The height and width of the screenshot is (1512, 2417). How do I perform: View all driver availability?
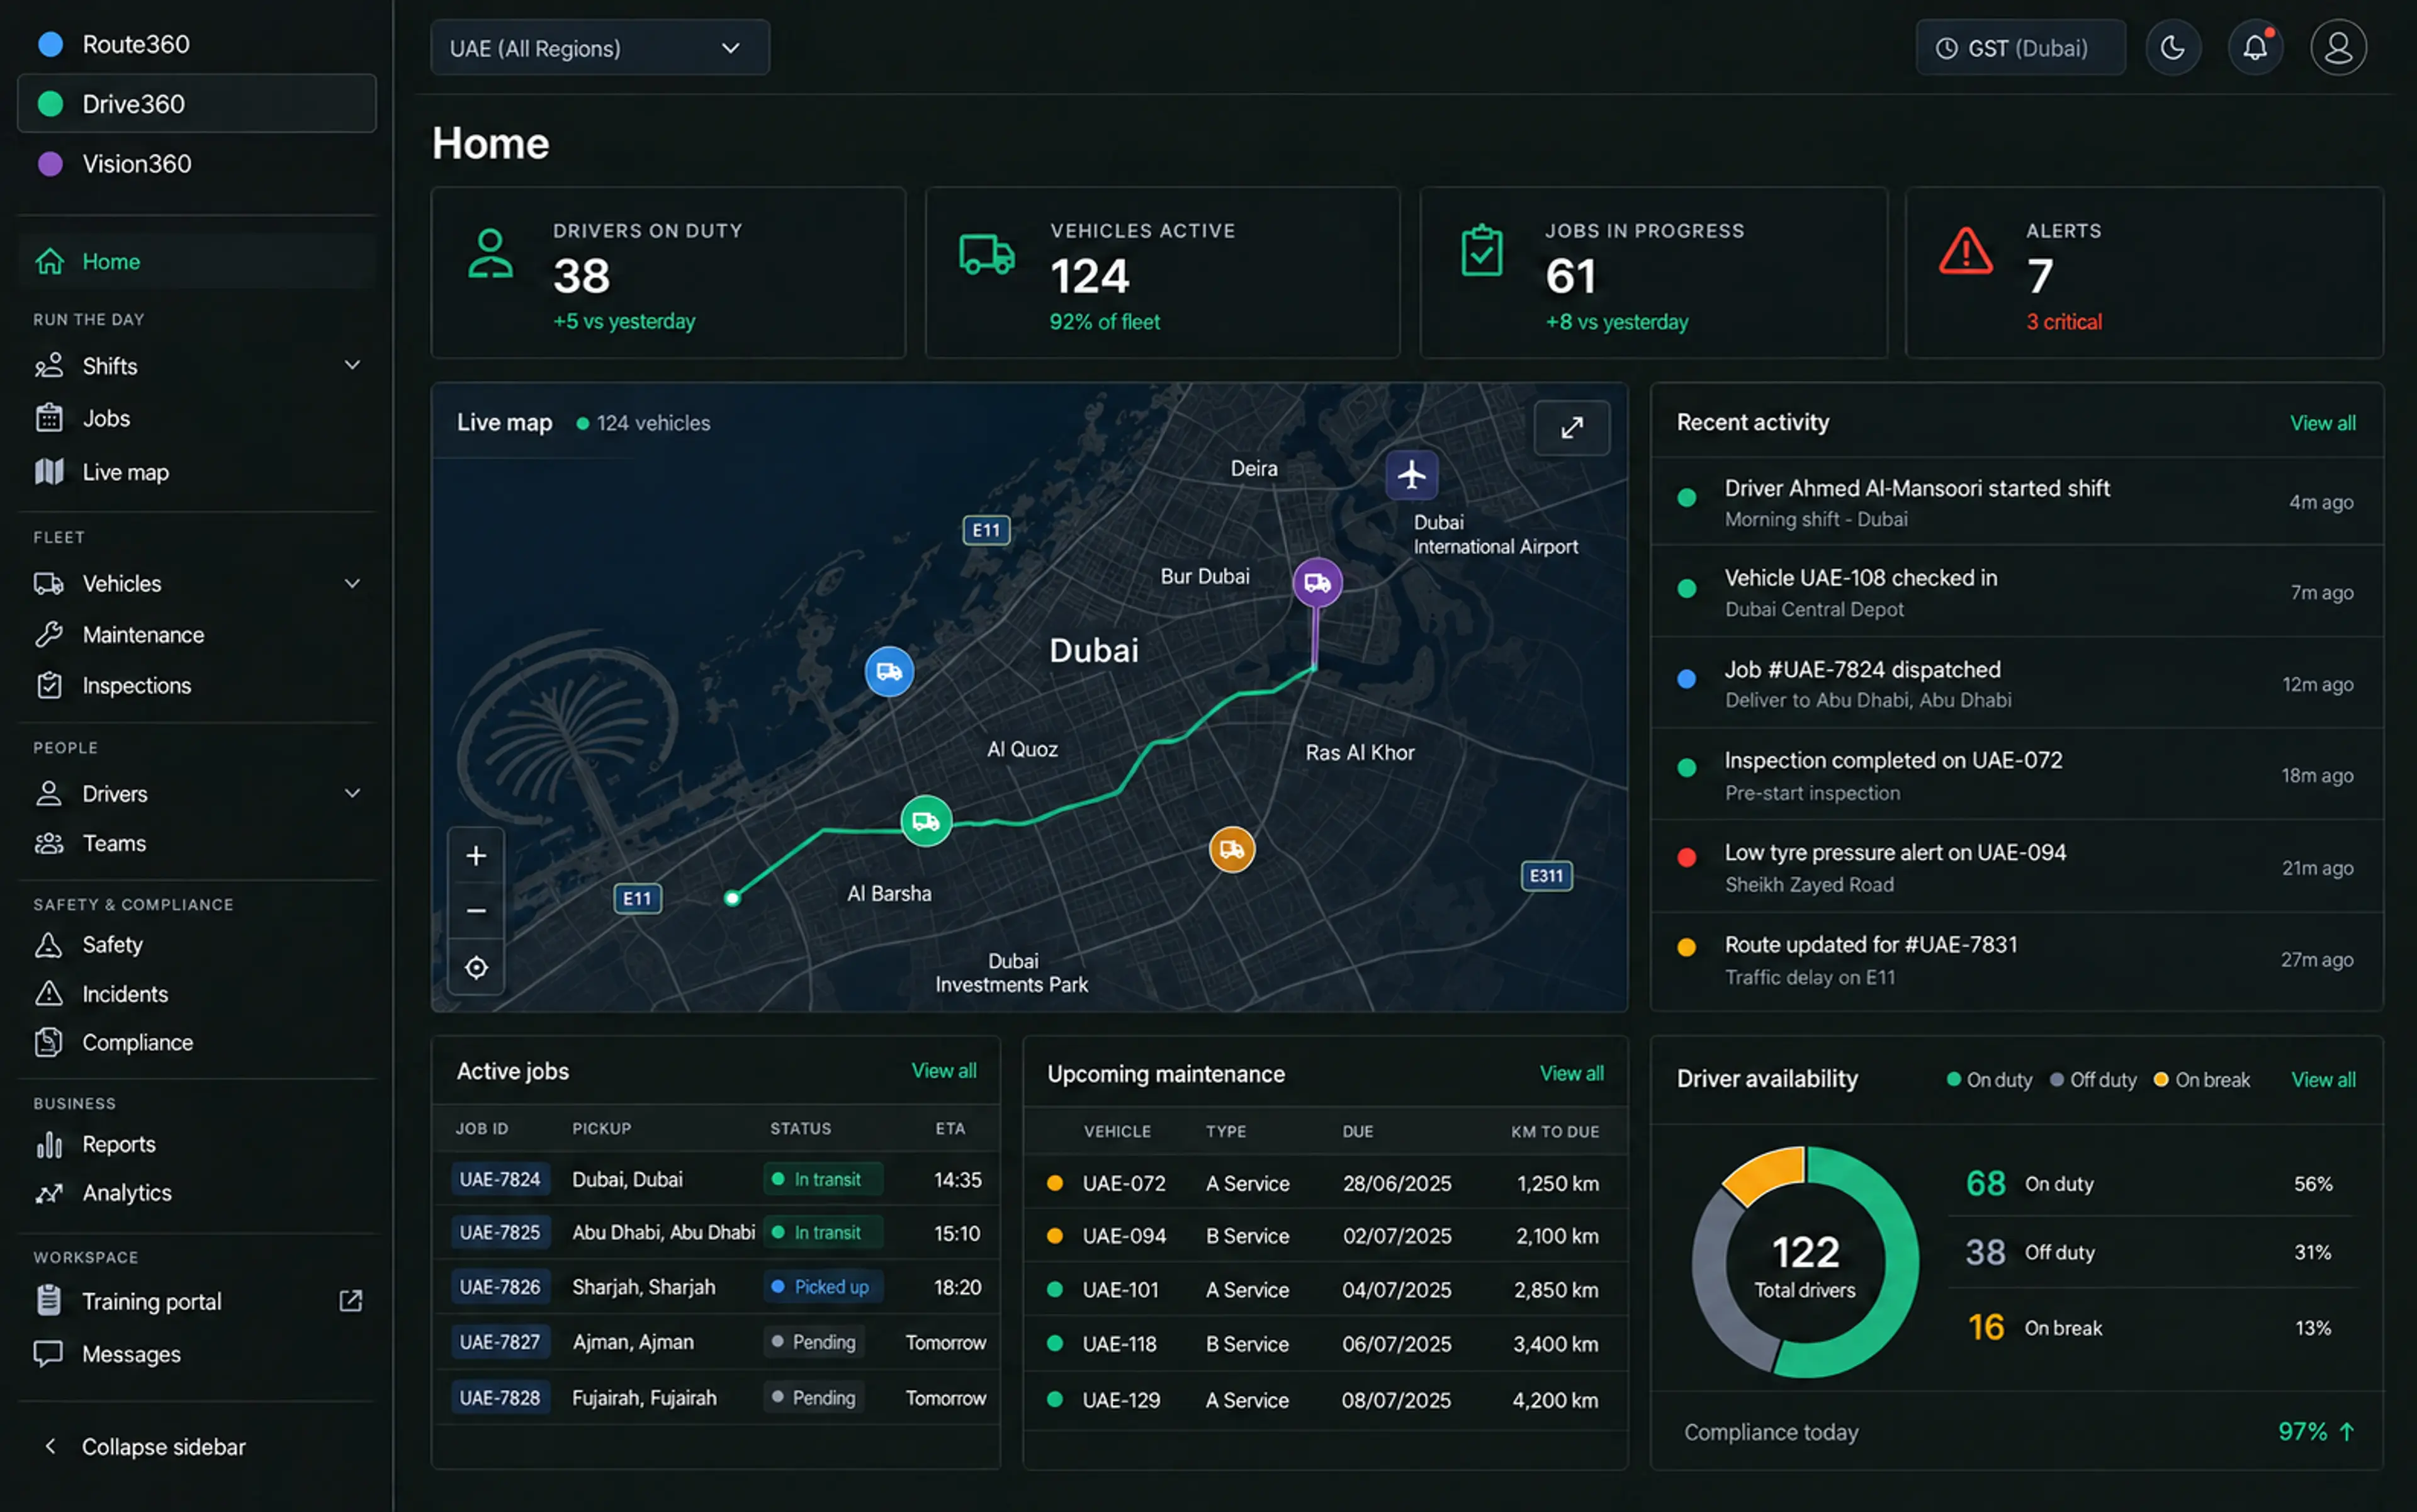pyautogui.click(x=2322, y=1079)
